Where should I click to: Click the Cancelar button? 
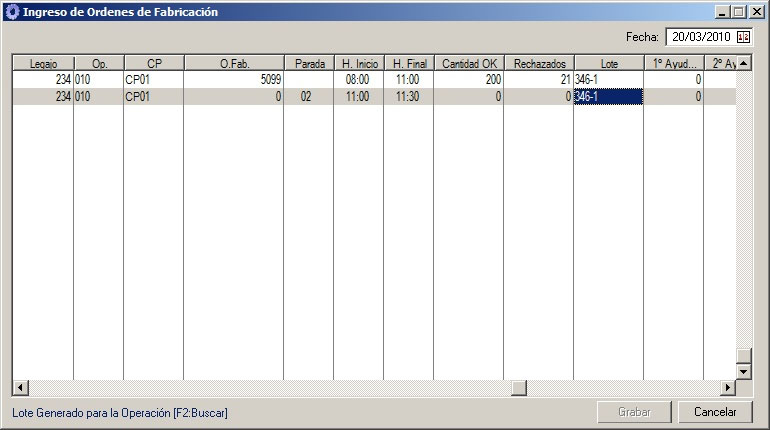pyautogui.click(x=714, y=412)
